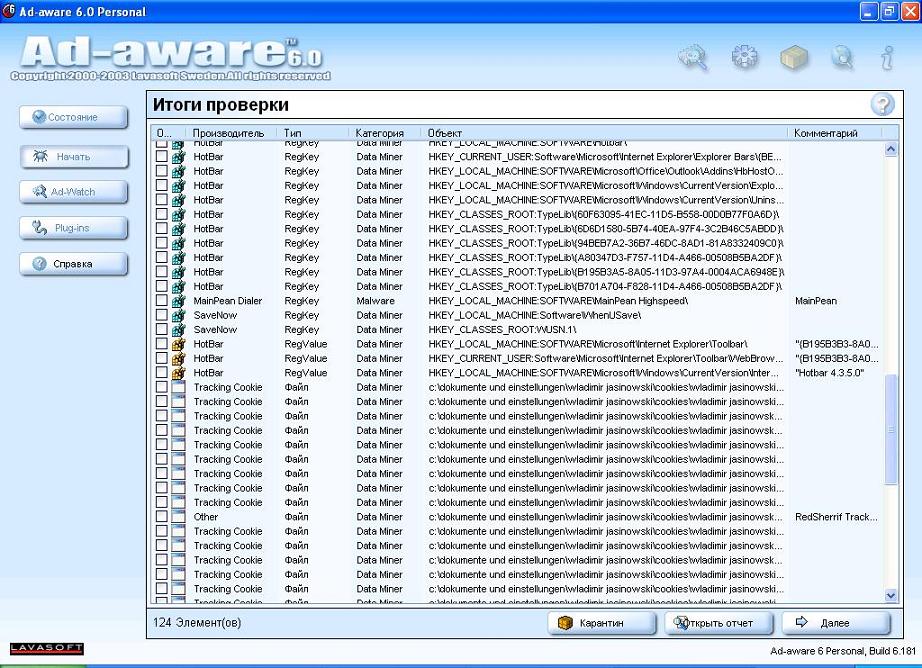Screen dimensions: 922x668
Task: Click the registry key icon of MainPean Dialer row
Action: (x=178, y=301)
